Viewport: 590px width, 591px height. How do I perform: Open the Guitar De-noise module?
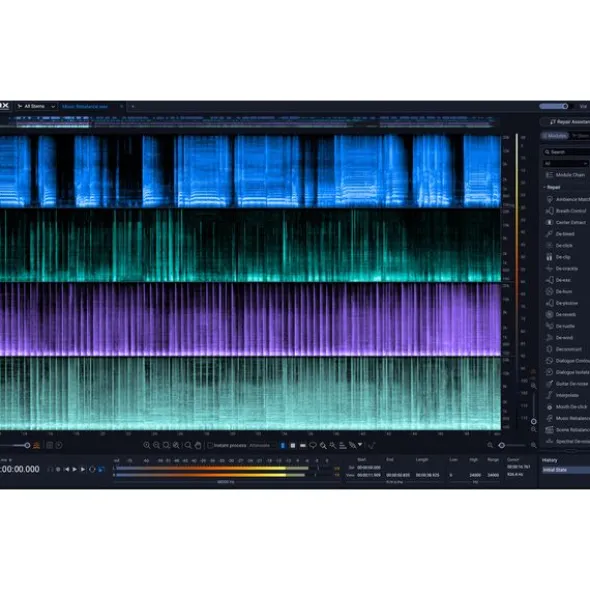[x=568, y=384]
